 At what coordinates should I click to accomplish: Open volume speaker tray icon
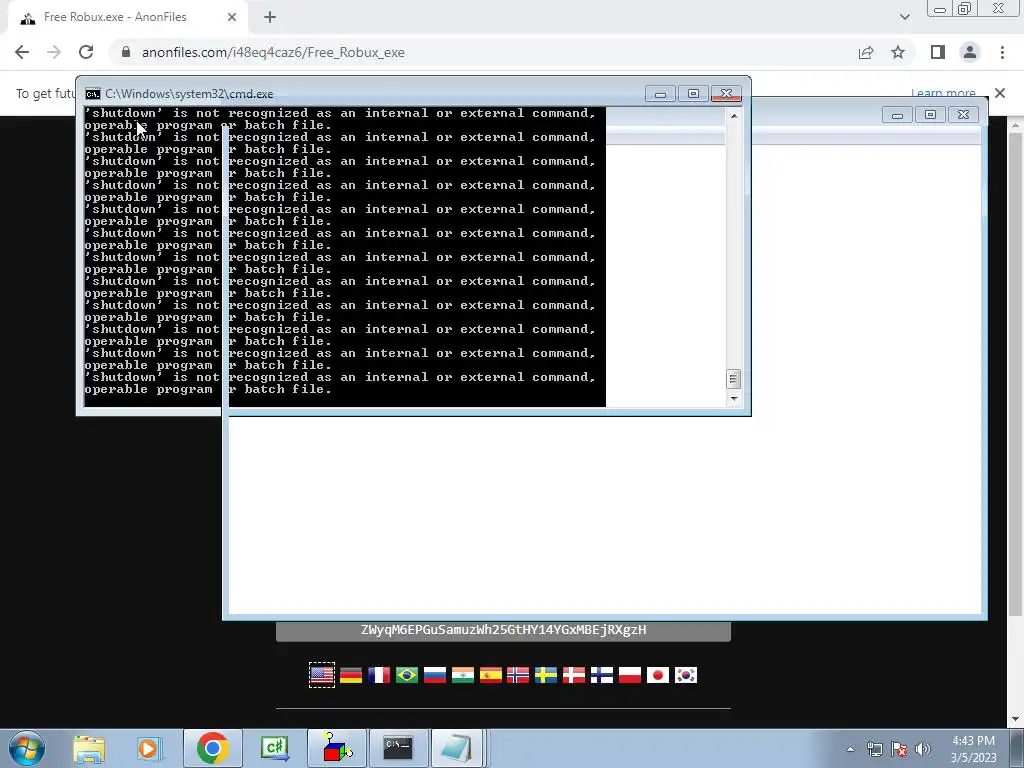click(x=923, y=749)
